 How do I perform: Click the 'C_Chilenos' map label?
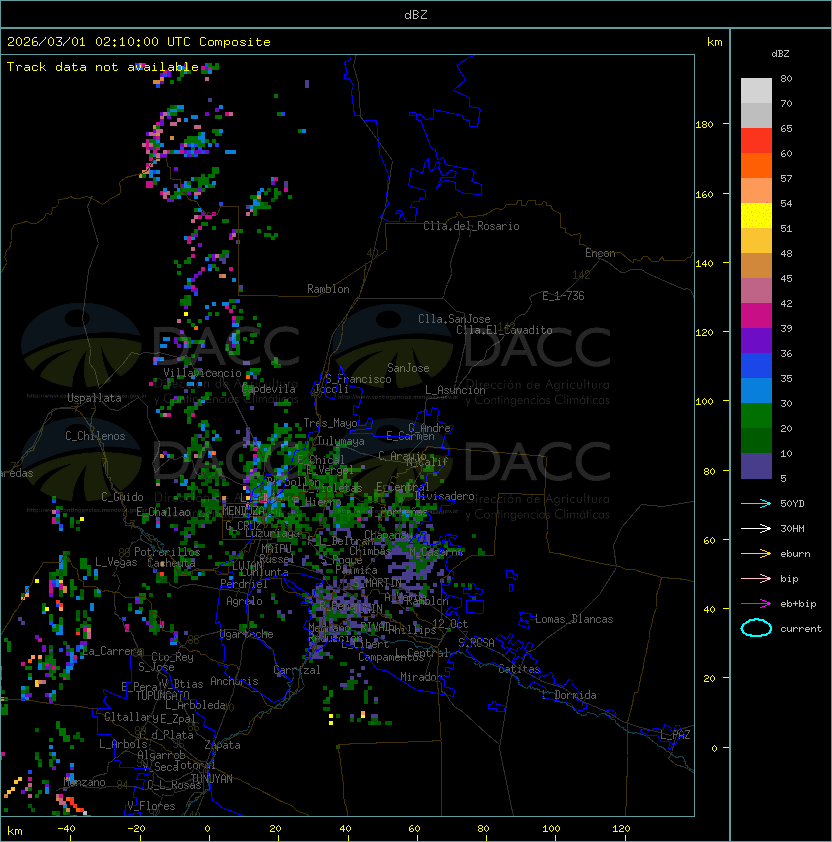[x=95, y=436]
